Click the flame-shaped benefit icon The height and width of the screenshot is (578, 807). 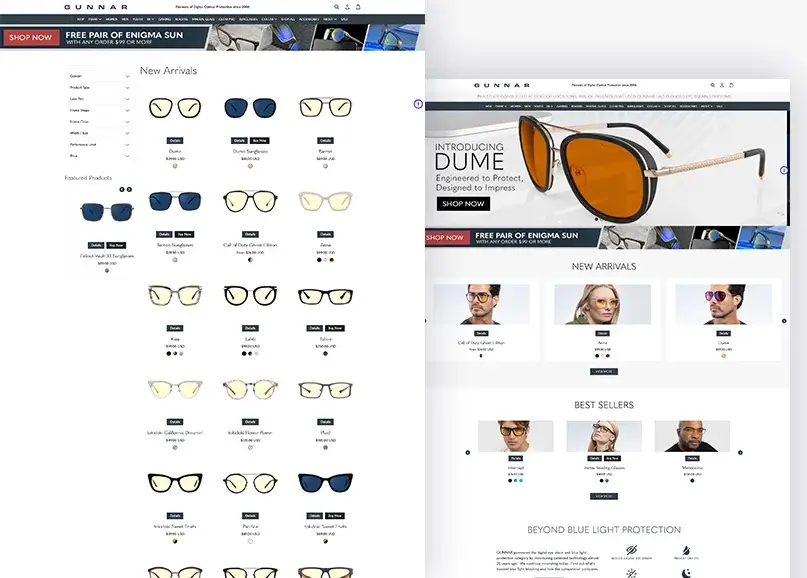686,550
